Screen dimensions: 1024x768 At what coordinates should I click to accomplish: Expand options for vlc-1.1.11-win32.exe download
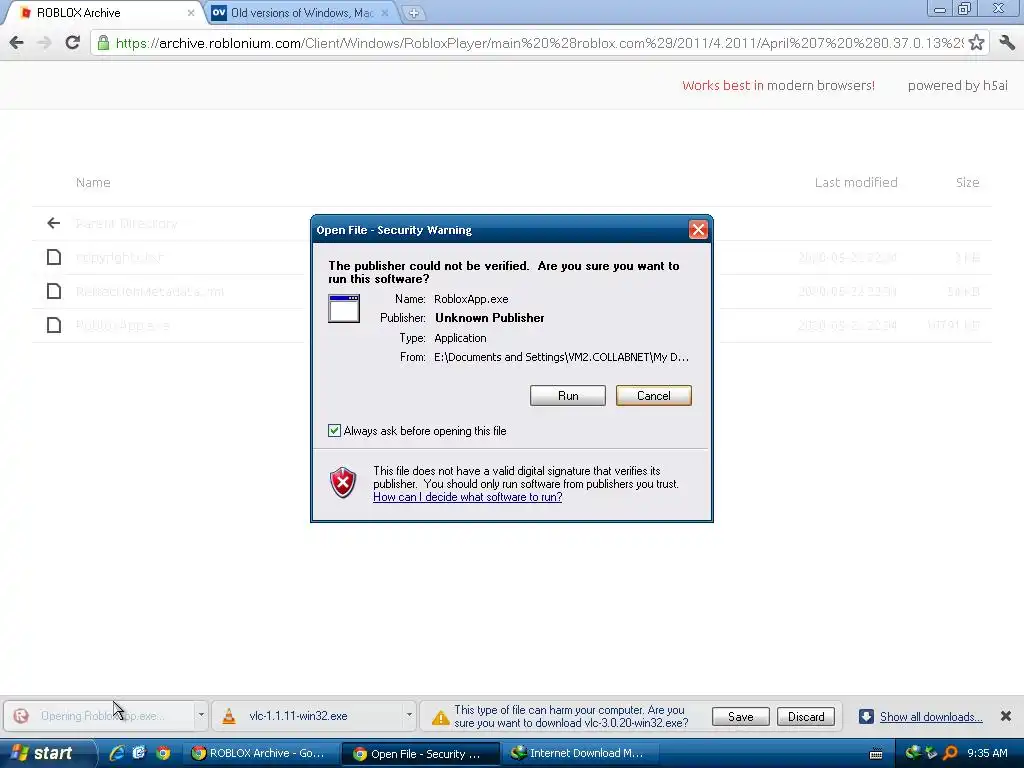(x=409, y=716)
